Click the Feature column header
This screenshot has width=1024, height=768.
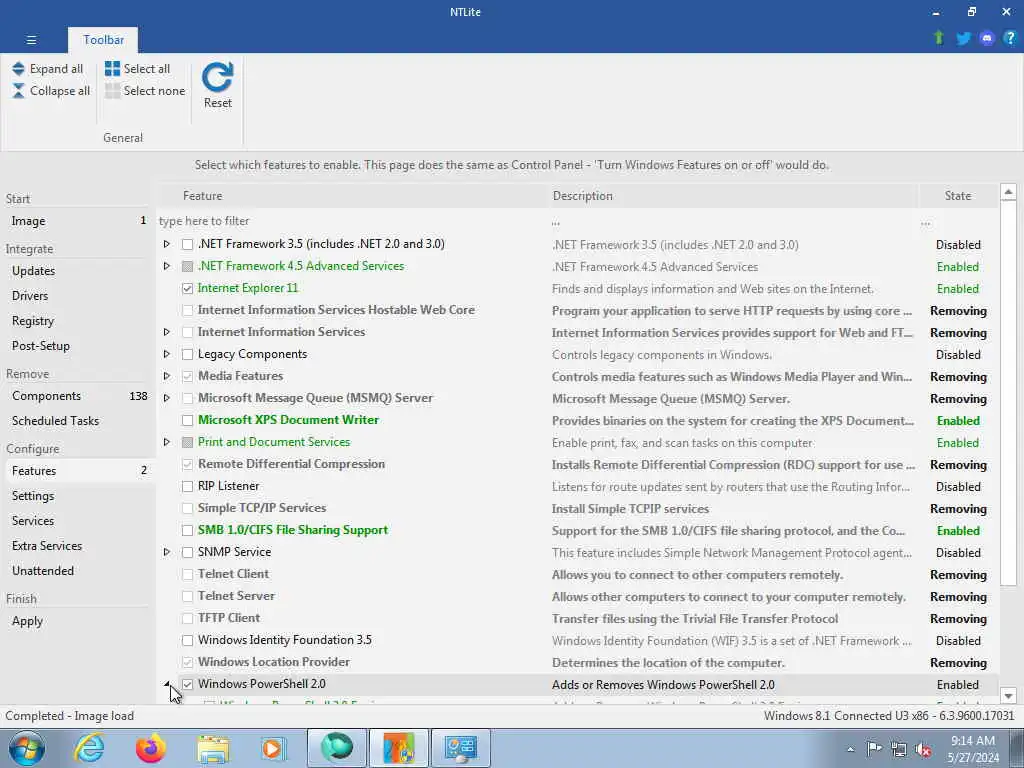point(353,196)
